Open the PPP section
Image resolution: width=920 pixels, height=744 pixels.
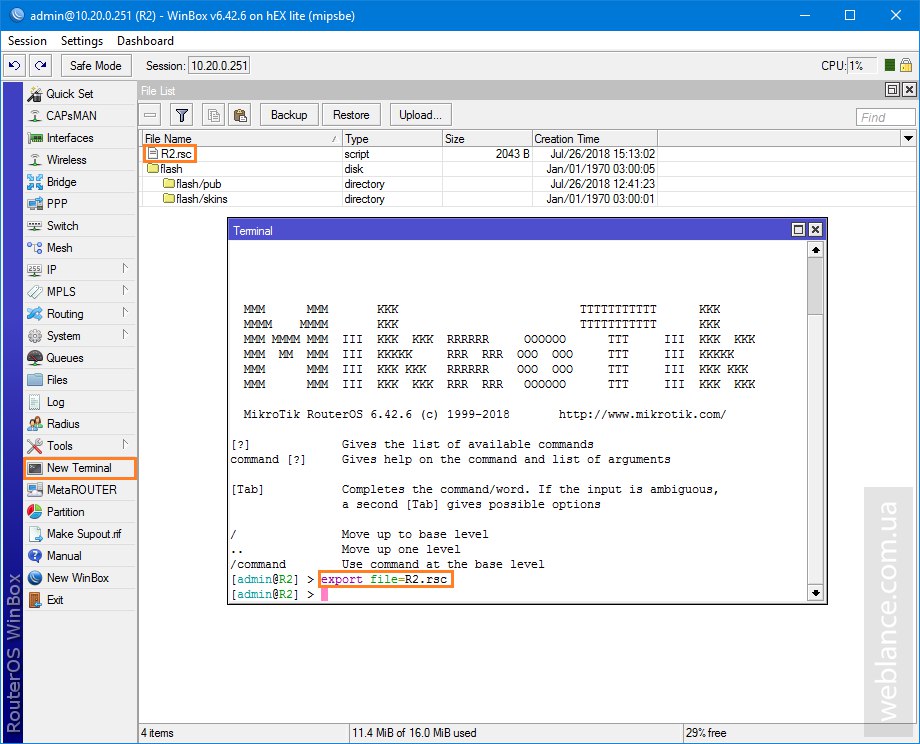point(80,204)
